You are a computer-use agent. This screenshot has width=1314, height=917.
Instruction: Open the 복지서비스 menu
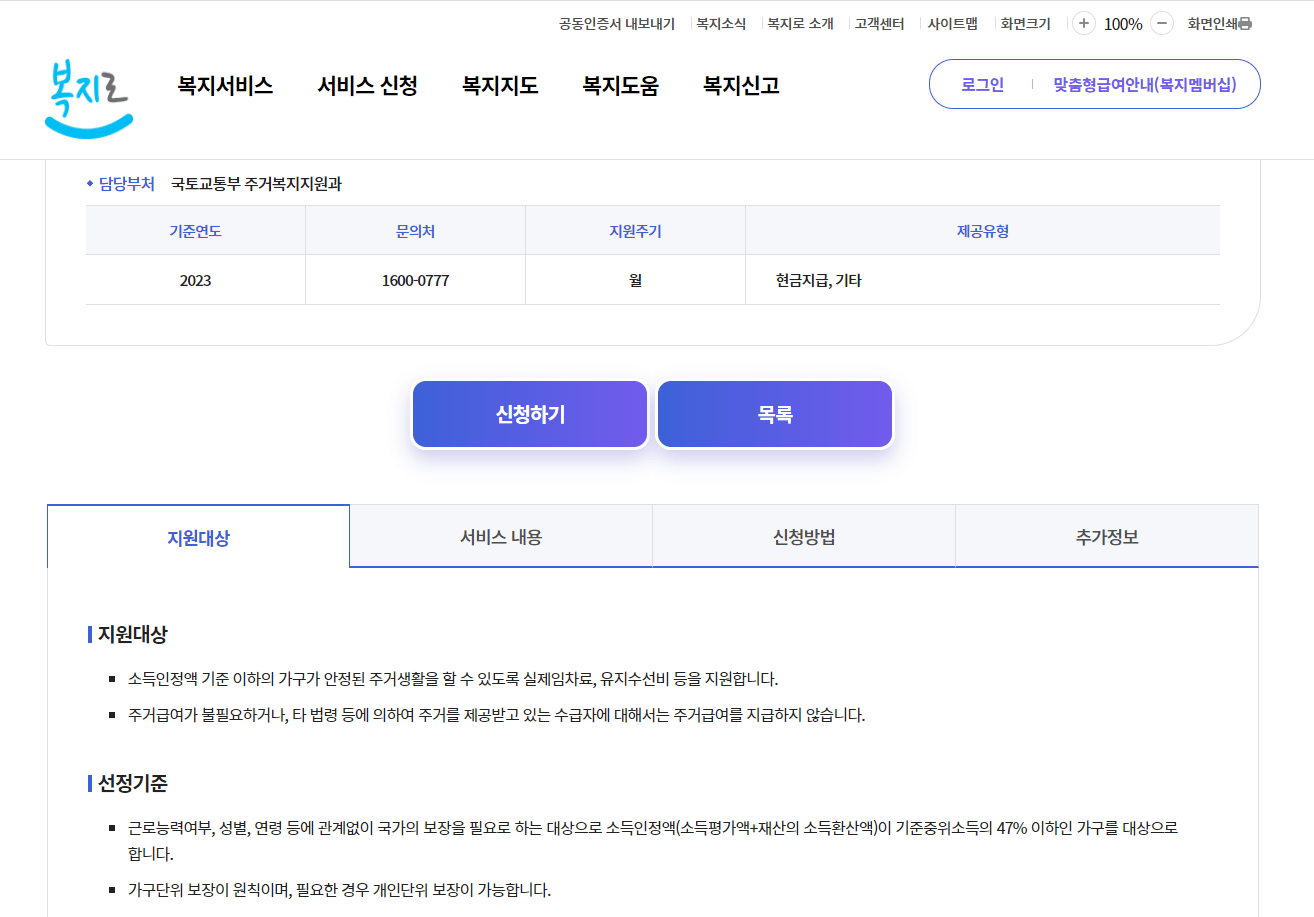(x=224, y=86)
